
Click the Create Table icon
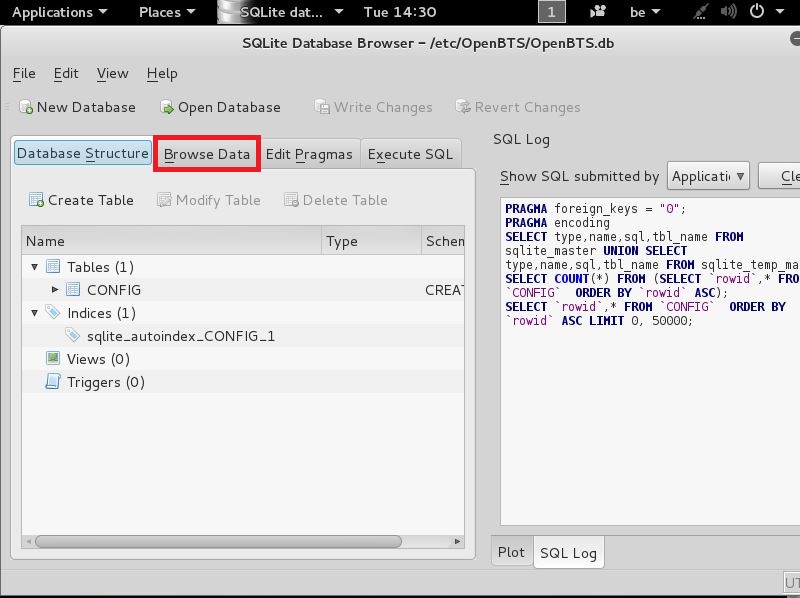(36, 200)
